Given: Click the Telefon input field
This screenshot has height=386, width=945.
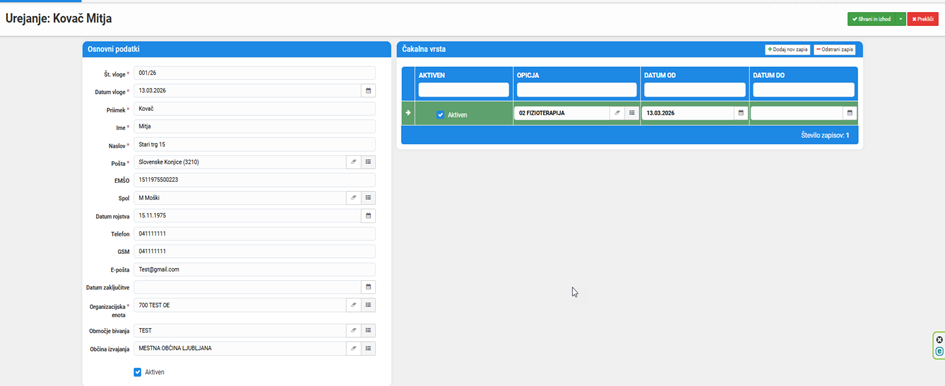Looking at the screenshot, I should point(254,233).
